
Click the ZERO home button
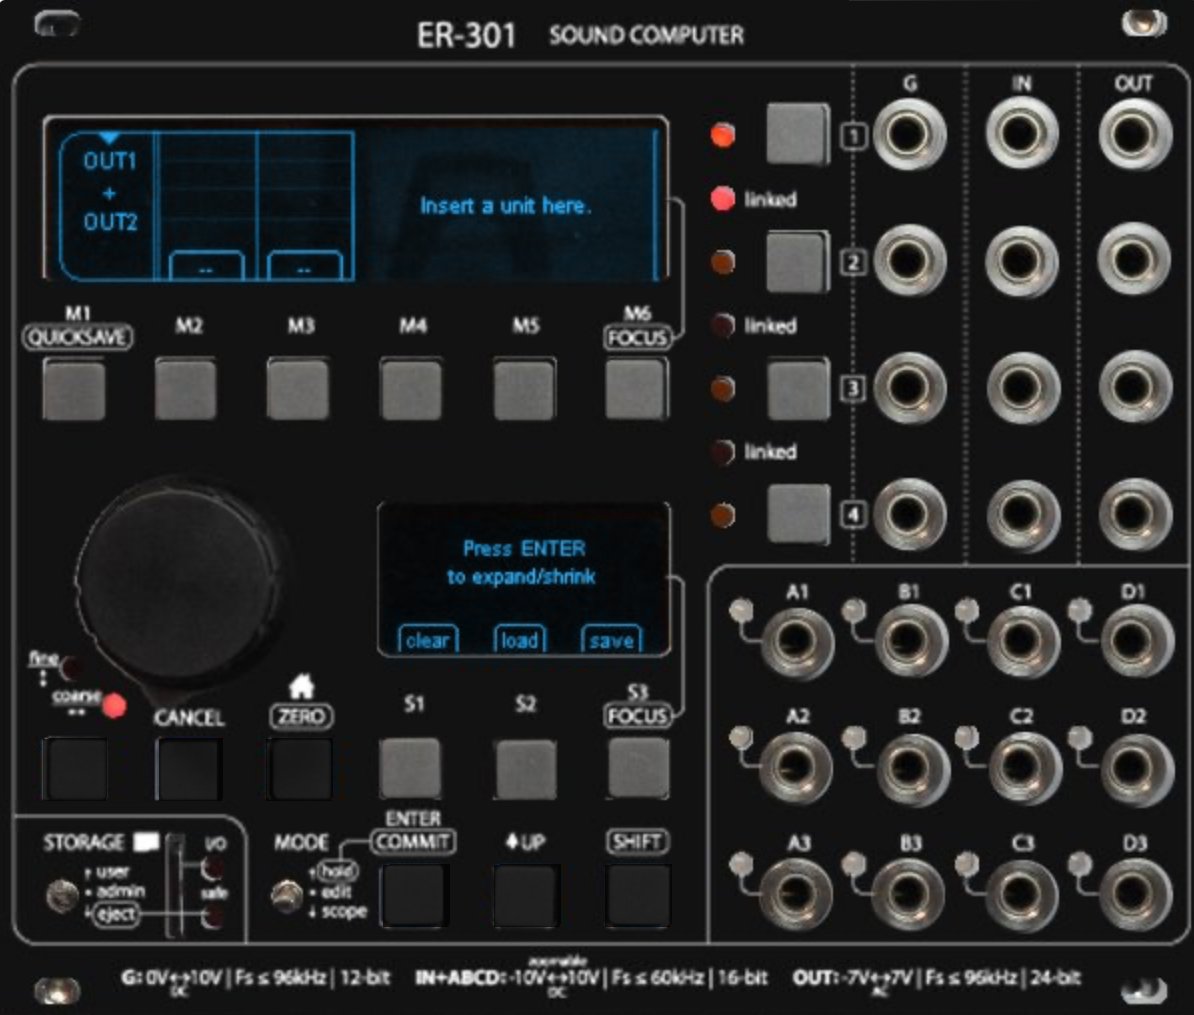[299, 769]
